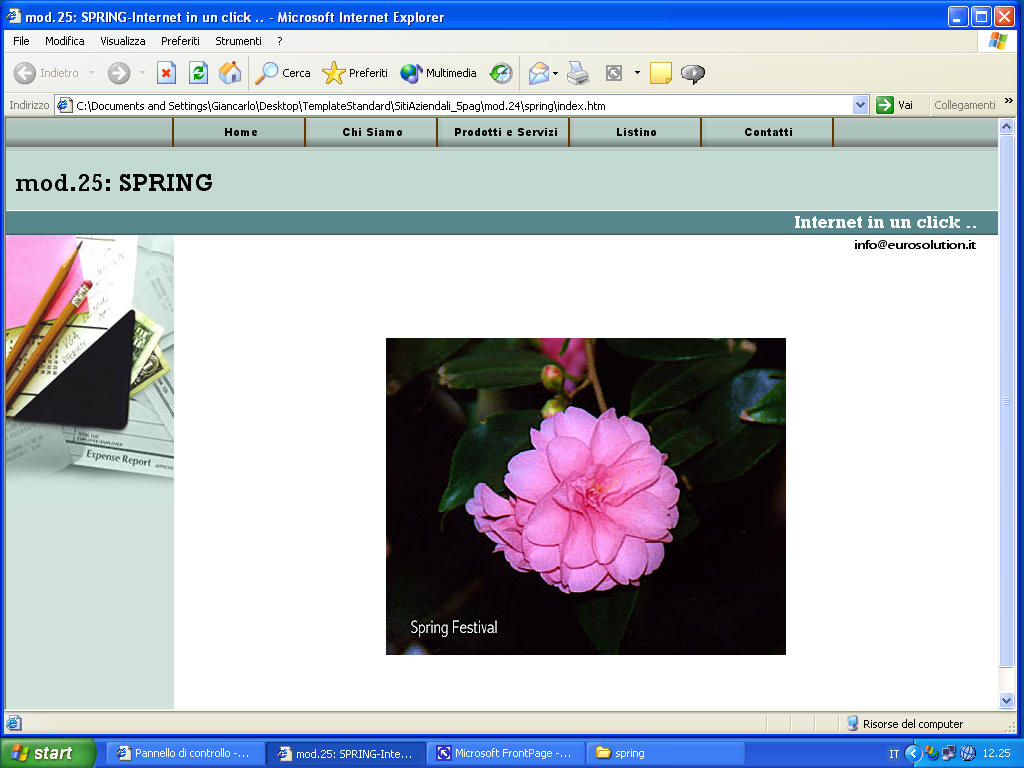
Task: Expand the address bar dropdown list
Action: pos(861,105)
